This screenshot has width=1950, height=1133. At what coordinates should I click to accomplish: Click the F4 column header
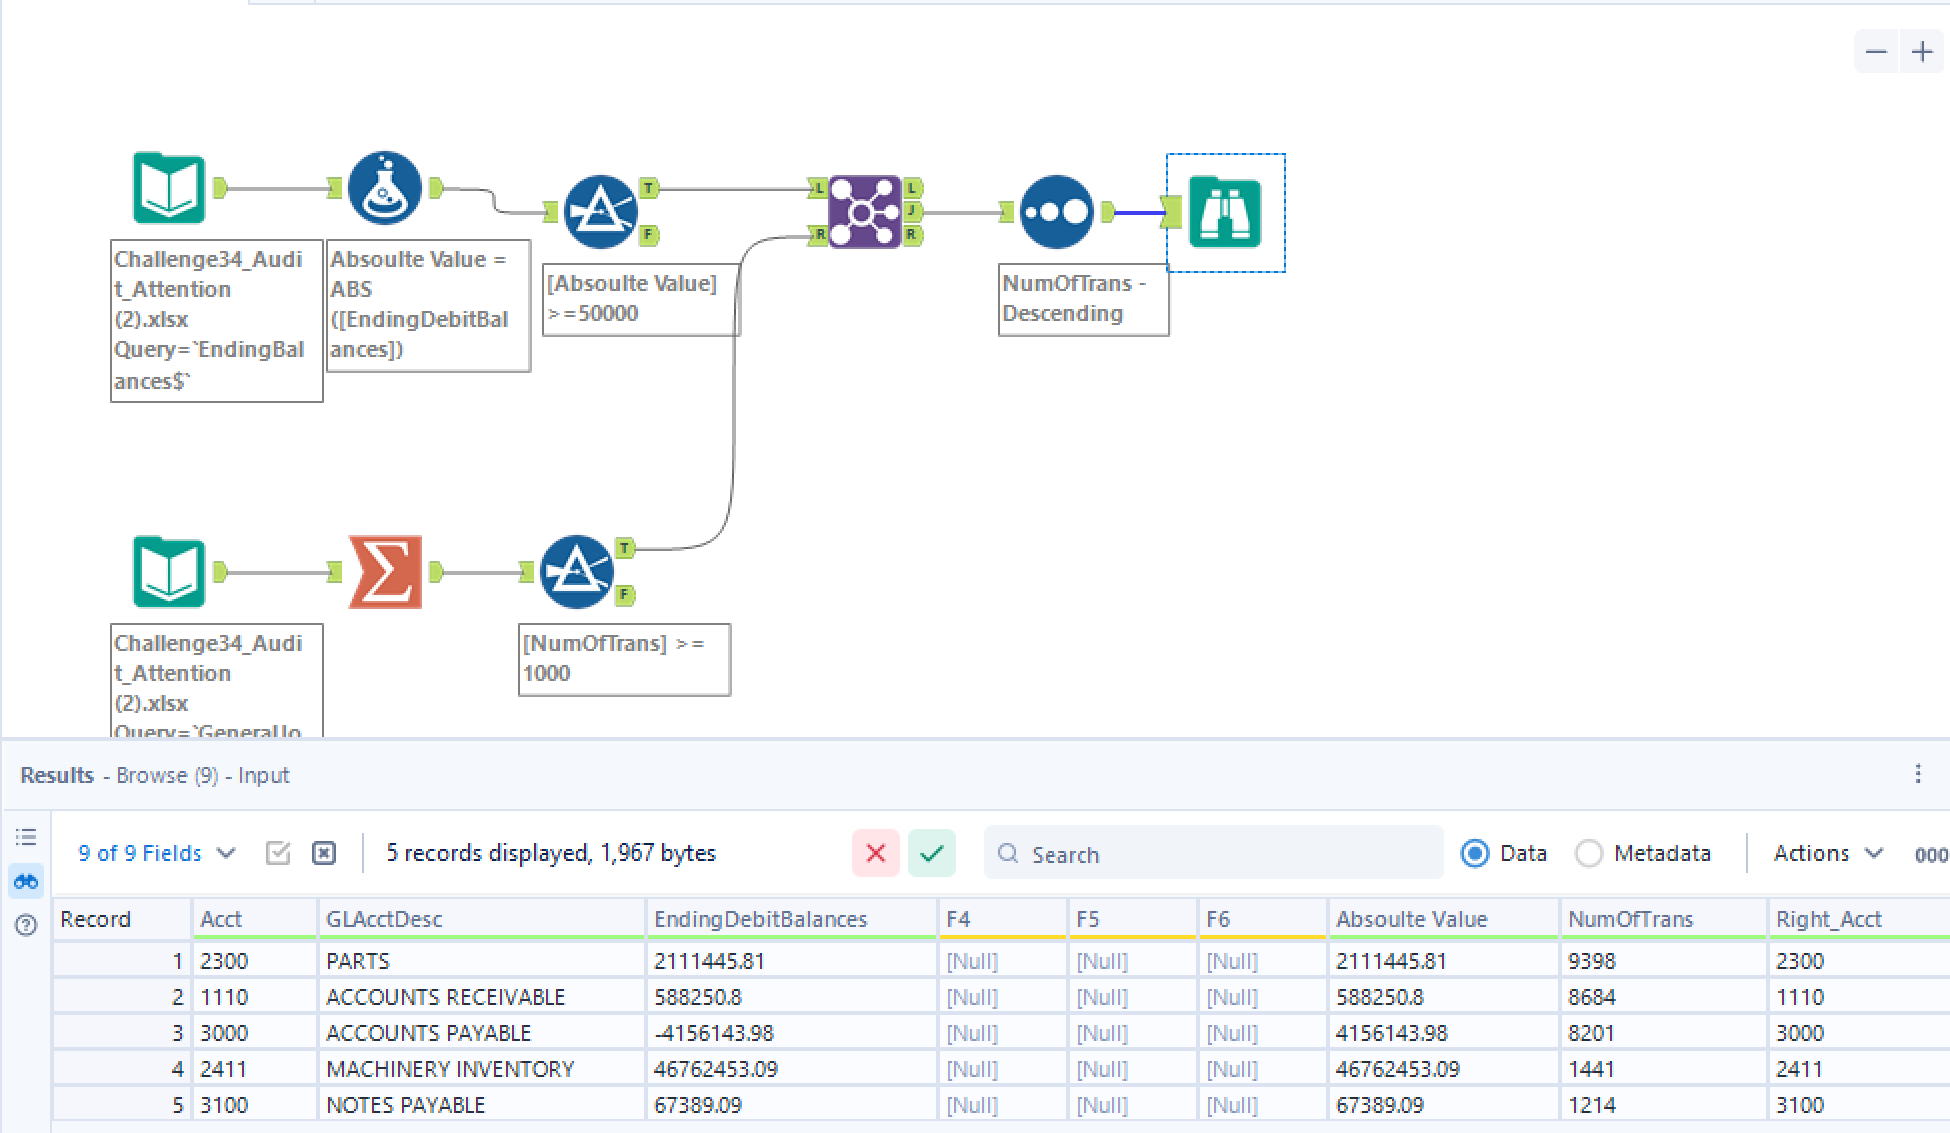coord(1002,919)
